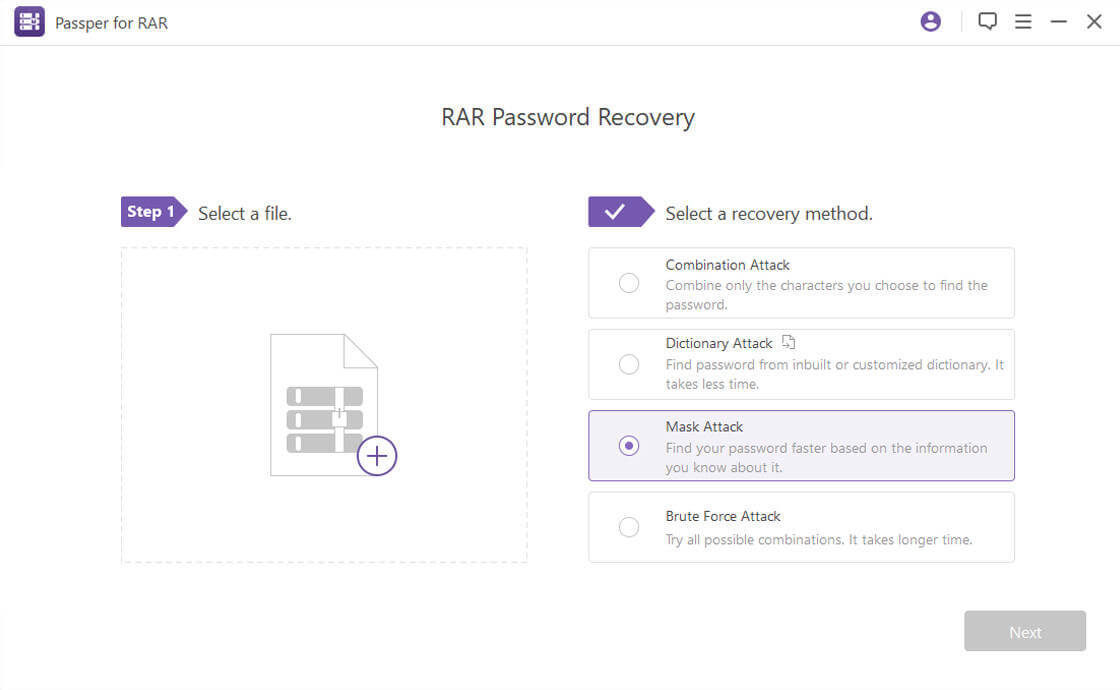Click the purple checkmark step badge
1120x690 pixels.
point(616,212)
